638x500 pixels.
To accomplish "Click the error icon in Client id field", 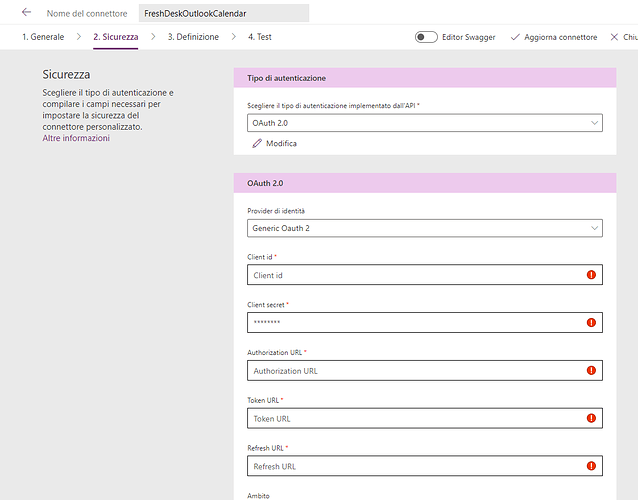I will tap(591, 275).
